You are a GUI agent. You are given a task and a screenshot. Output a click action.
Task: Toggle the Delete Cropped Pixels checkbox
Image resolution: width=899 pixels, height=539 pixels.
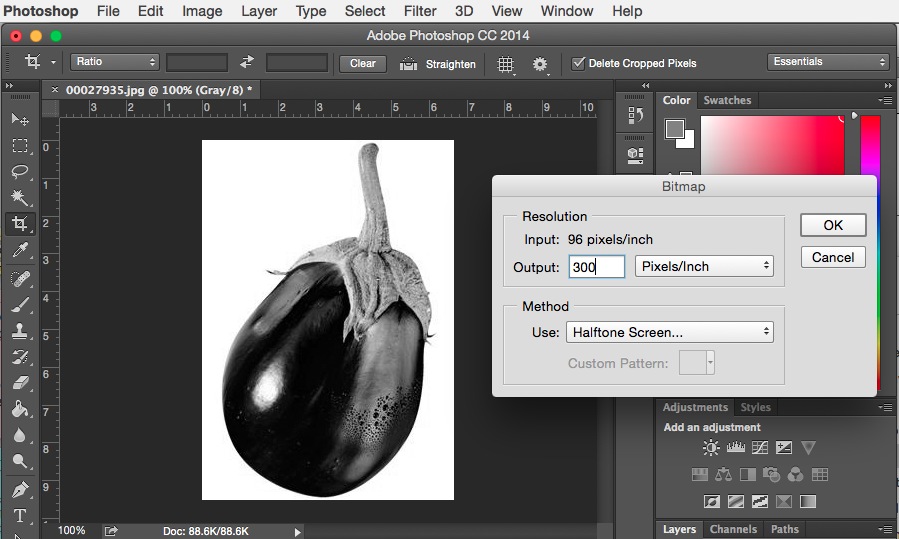point(578,63)
